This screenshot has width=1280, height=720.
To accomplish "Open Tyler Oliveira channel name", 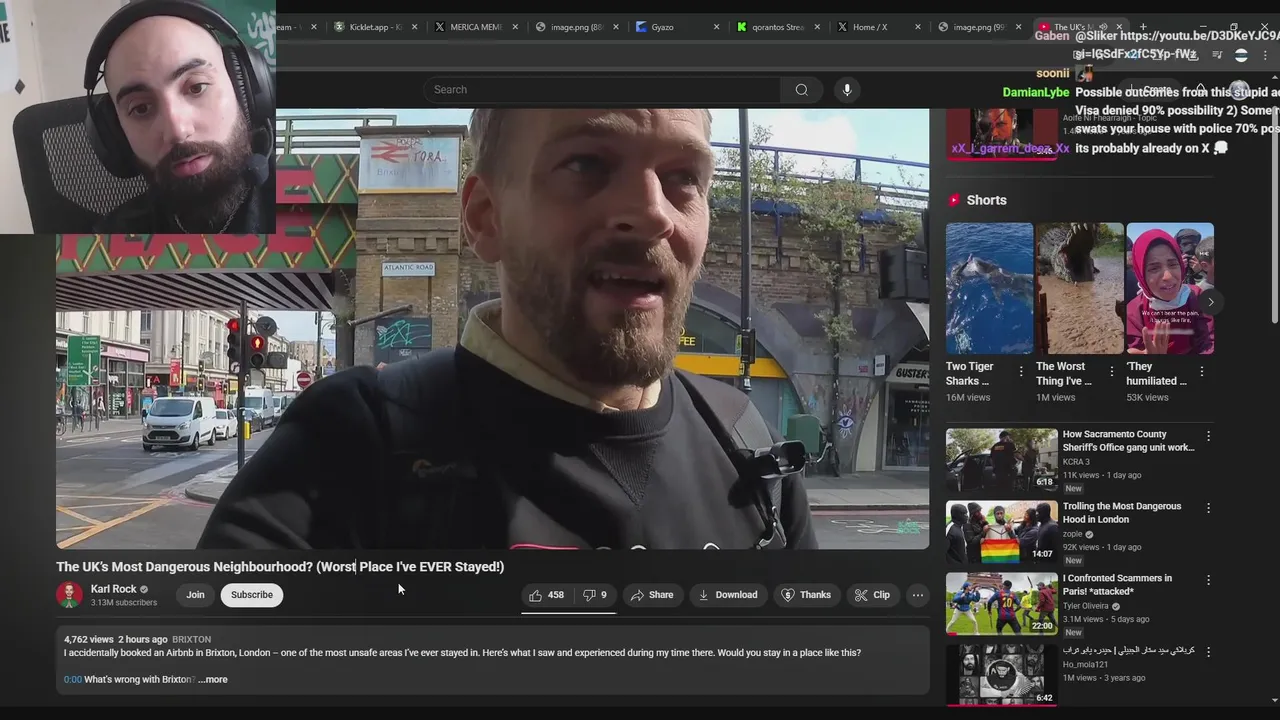I will tap(1087, 606).
